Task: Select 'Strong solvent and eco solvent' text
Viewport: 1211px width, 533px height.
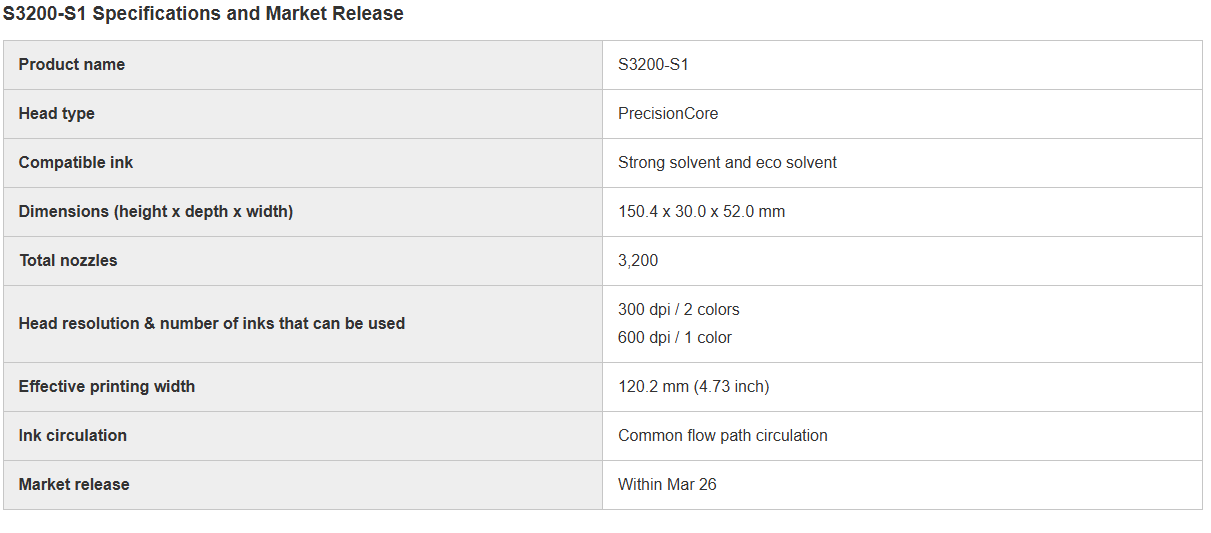Action: [727, 163]
